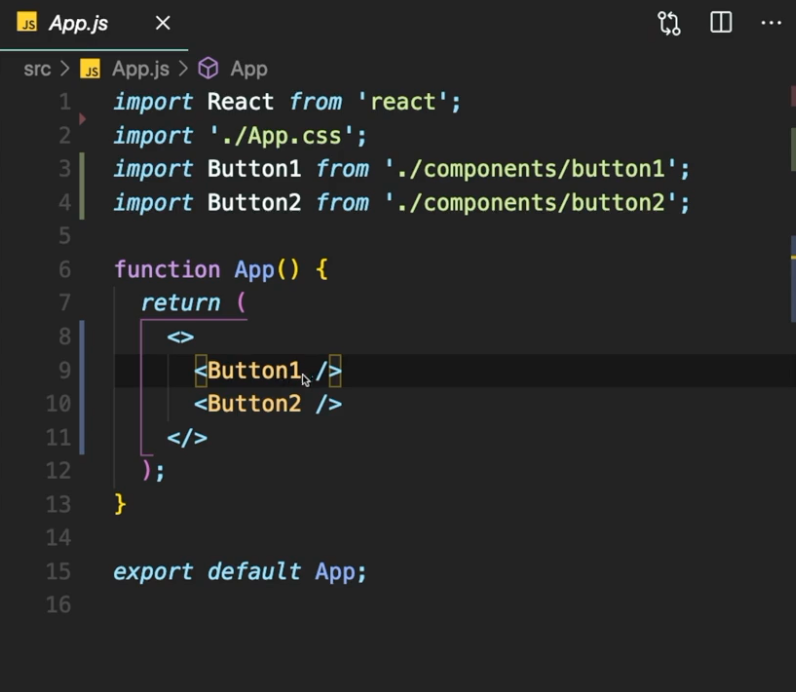This screenshot has height=692, width=796.
Task: Click App function name on line 6
Action: 254,270
